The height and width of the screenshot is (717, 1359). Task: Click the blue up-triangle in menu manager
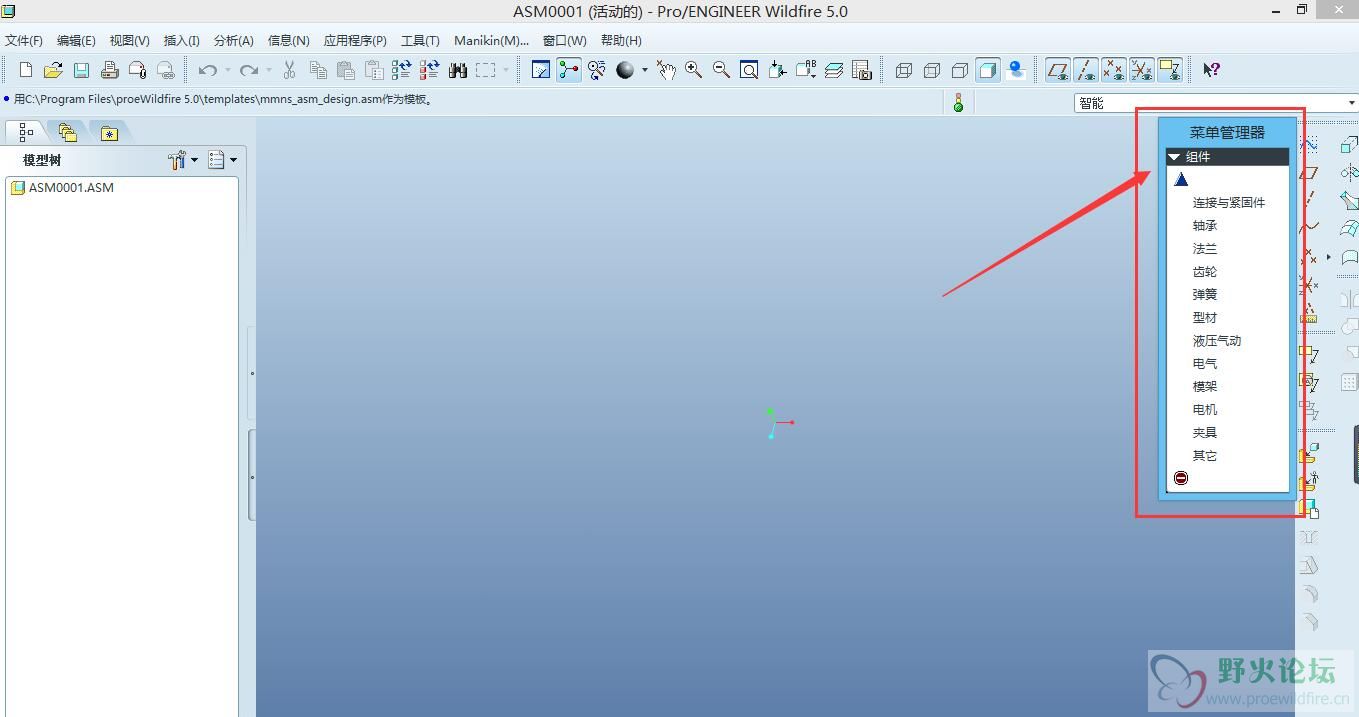point(1181,180)
